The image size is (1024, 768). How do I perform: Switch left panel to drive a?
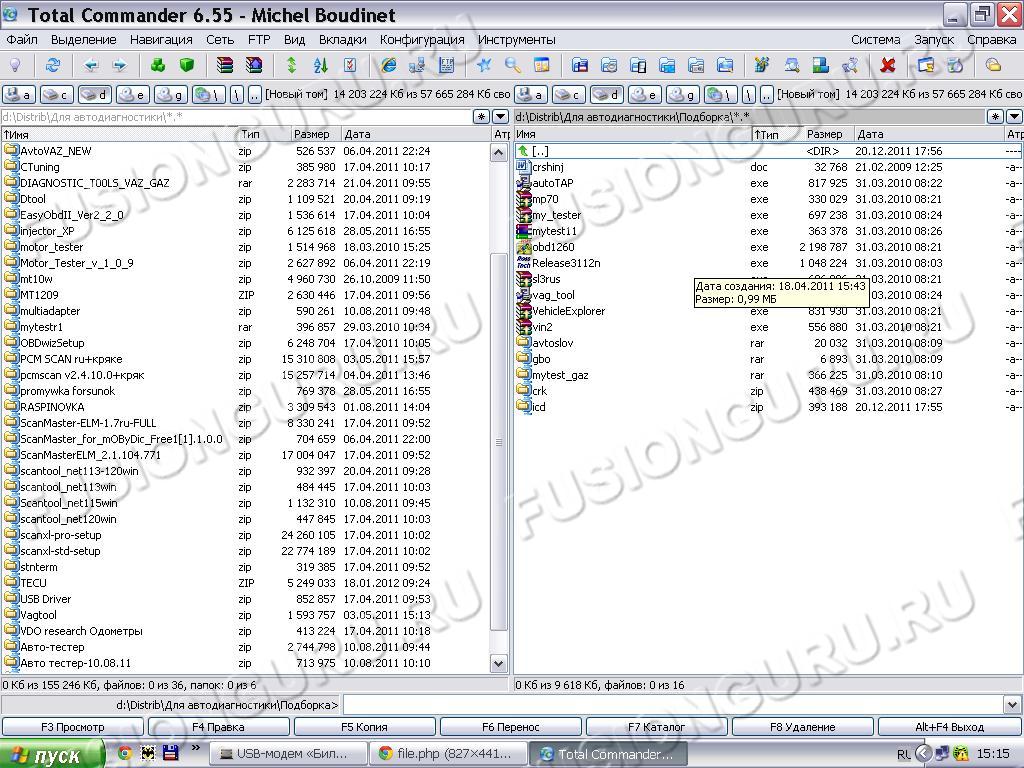(x=18, y=95)
